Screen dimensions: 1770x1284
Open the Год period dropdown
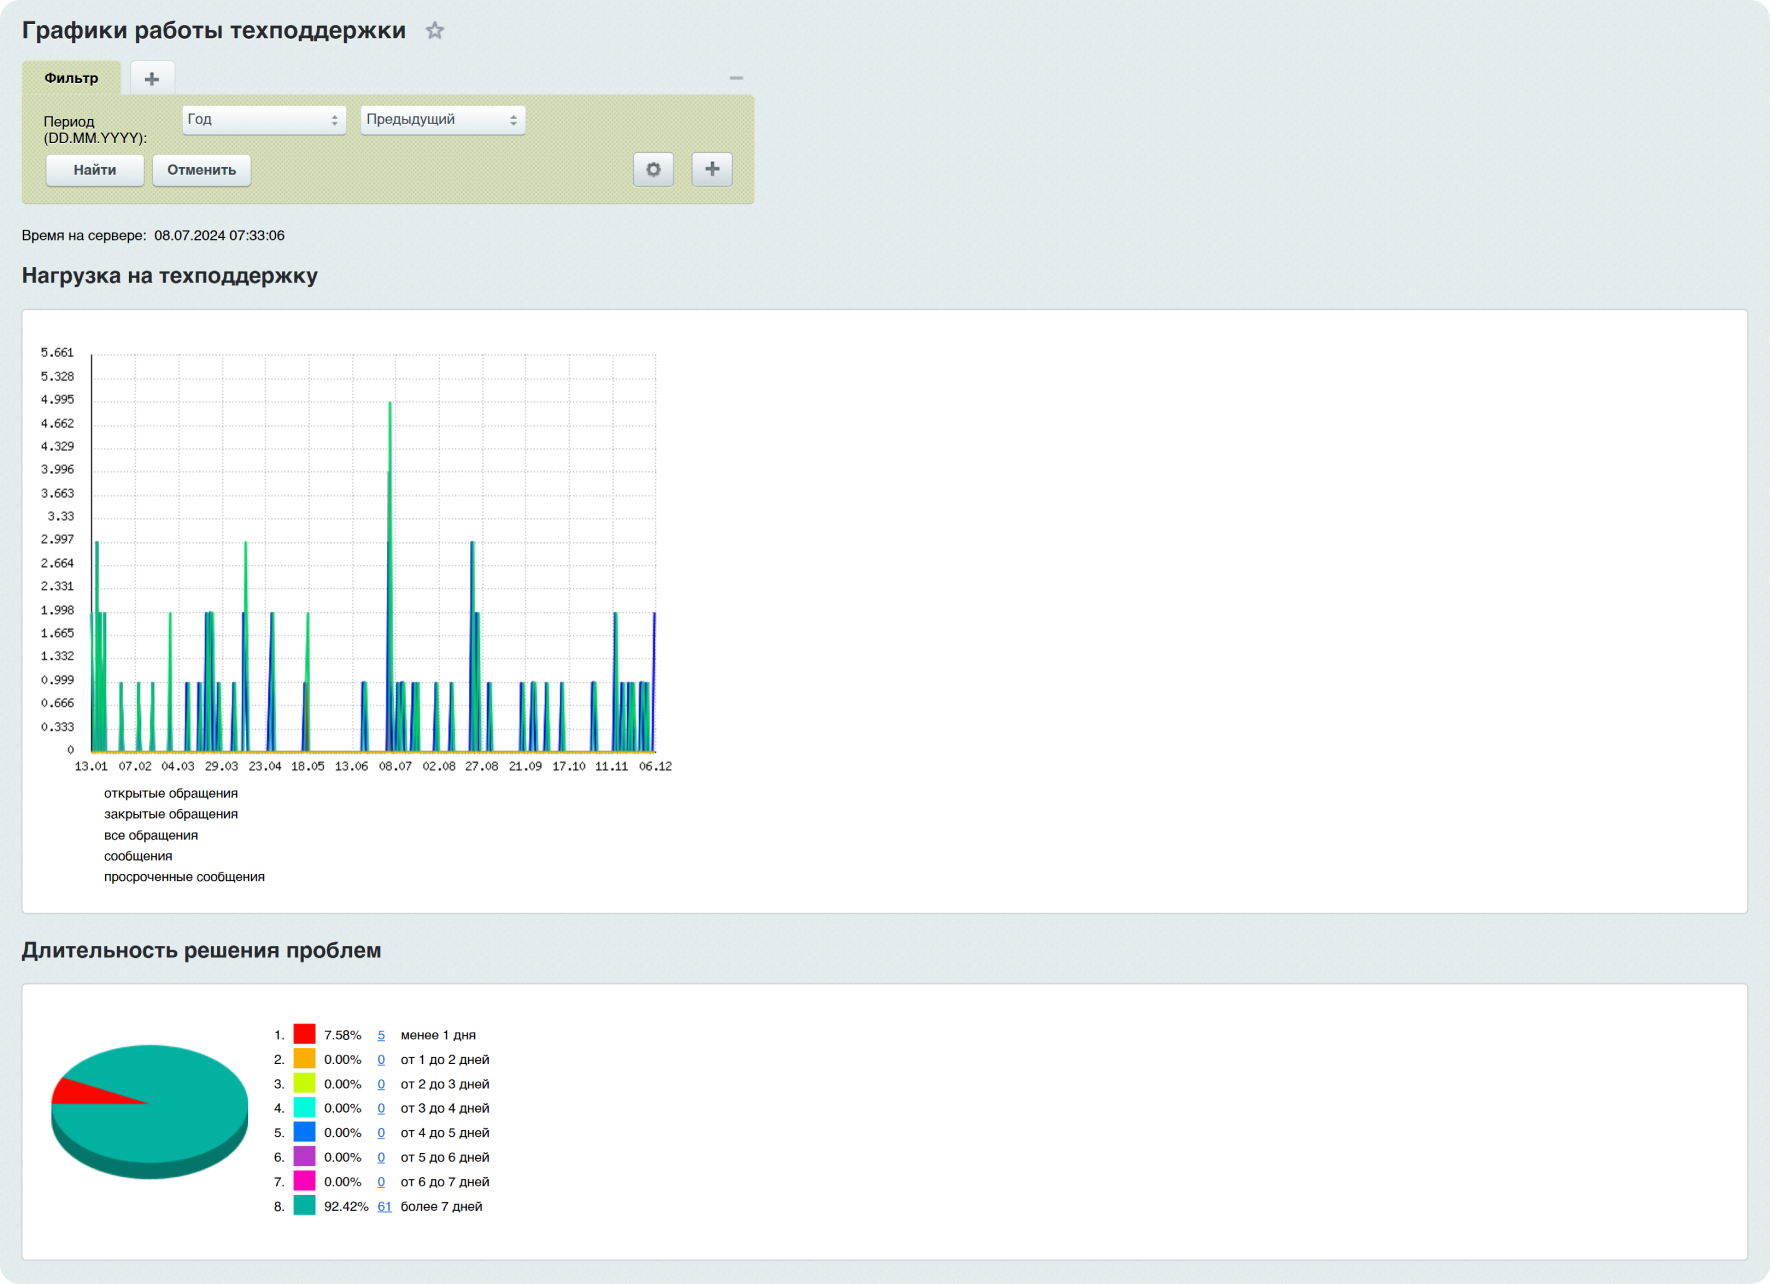click(264, 119)
